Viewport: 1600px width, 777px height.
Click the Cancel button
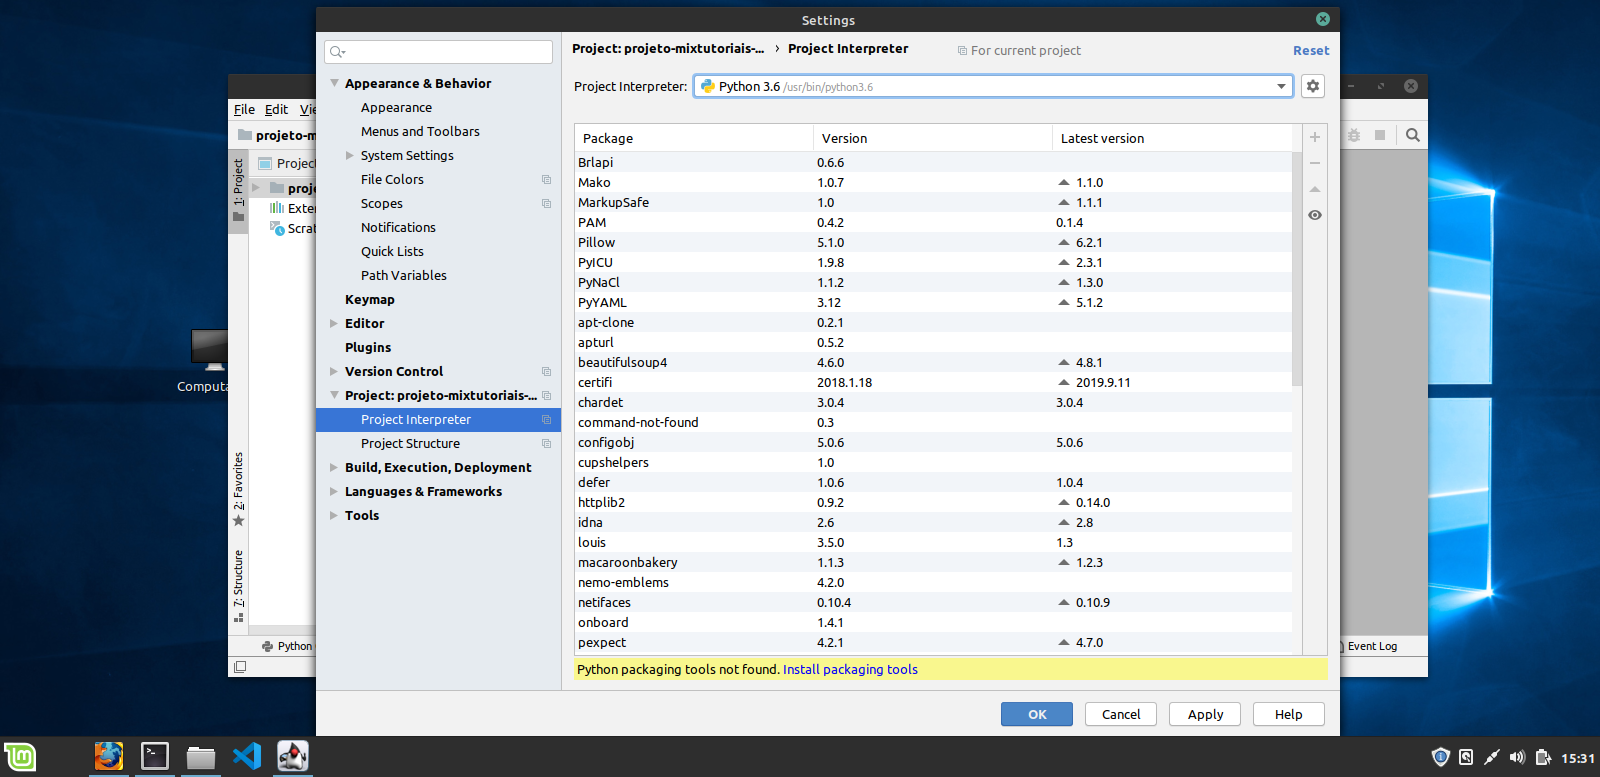[x=1121, y=714]
